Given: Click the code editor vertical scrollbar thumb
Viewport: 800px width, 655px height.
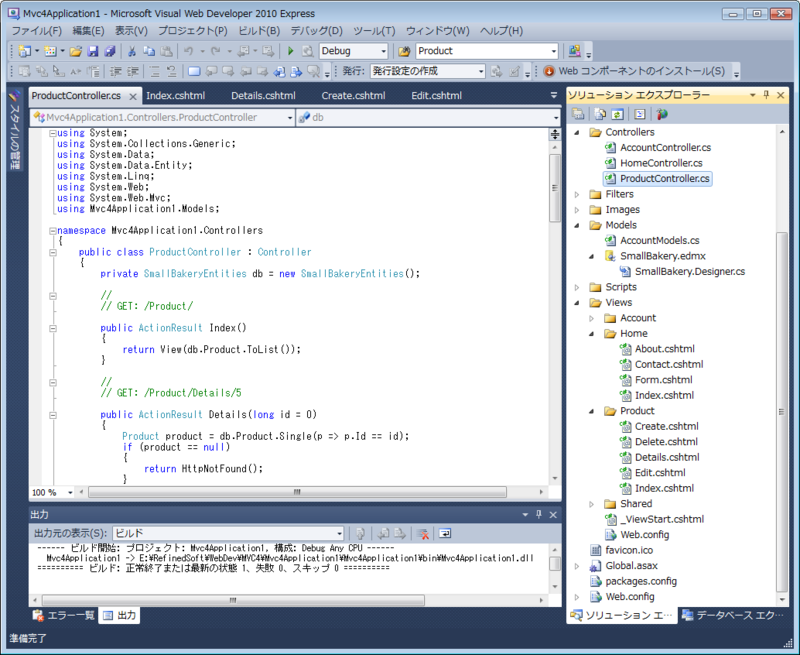Looking at the screenshot, I should pos(555,188).
